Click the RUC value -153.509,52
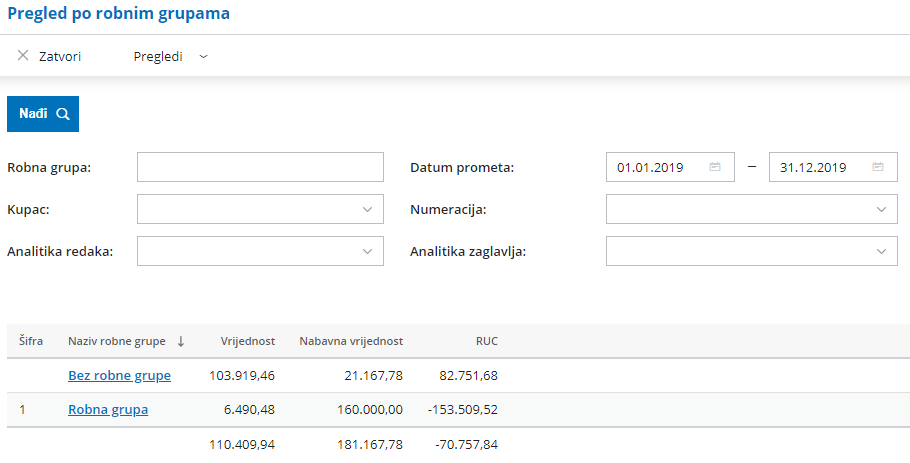Viewport: 910px width, 463px height. [463, 410]
